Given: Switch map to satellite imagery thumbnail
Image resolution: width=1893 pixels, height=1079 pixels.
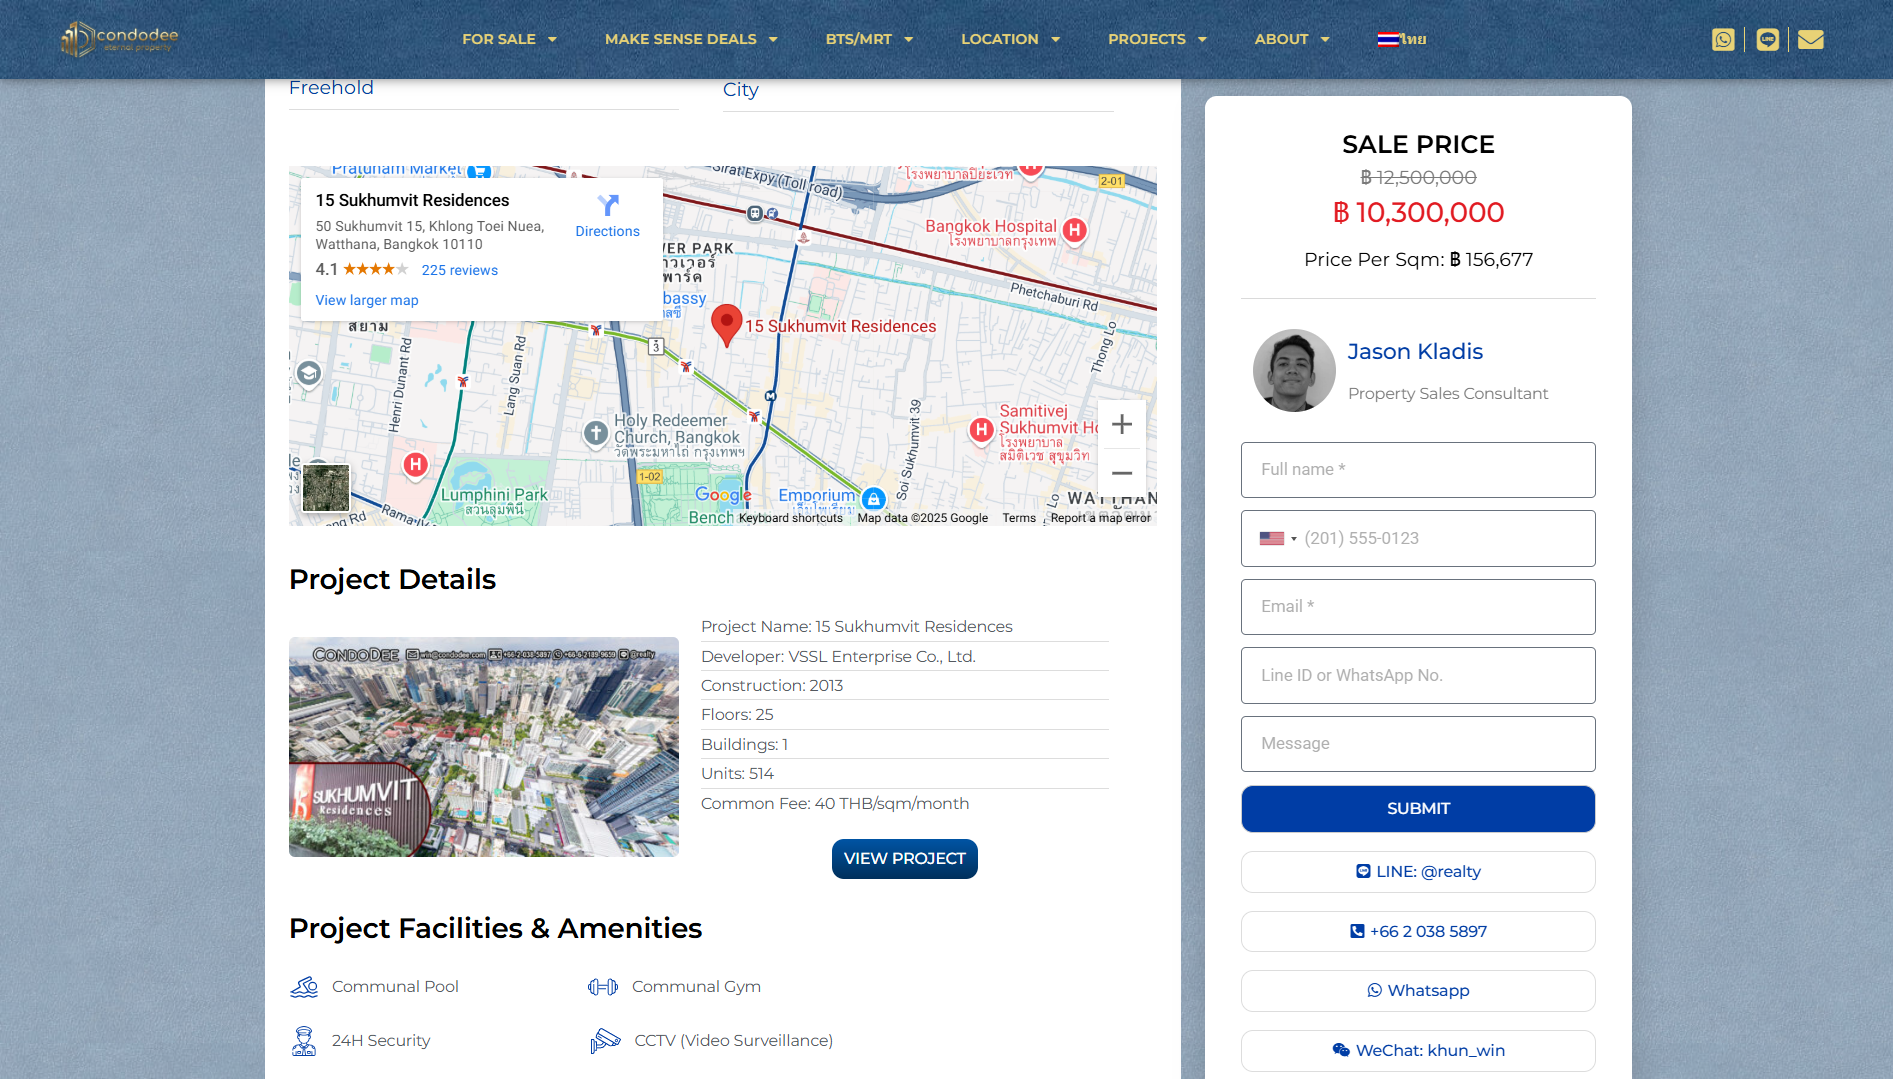Looking at the screenshot, I should [x=326, y=488].
